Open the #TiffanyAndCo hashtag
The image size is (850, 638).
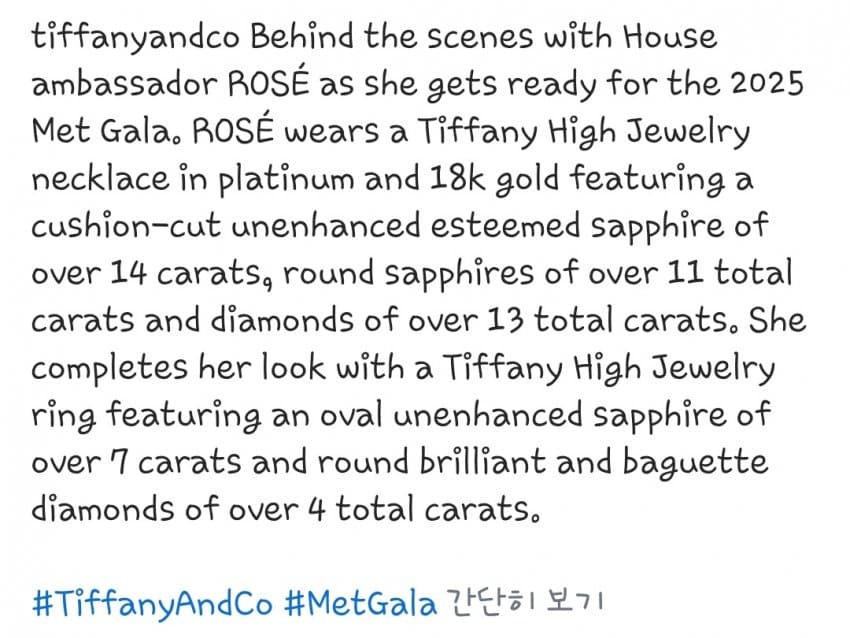(152, 604)
